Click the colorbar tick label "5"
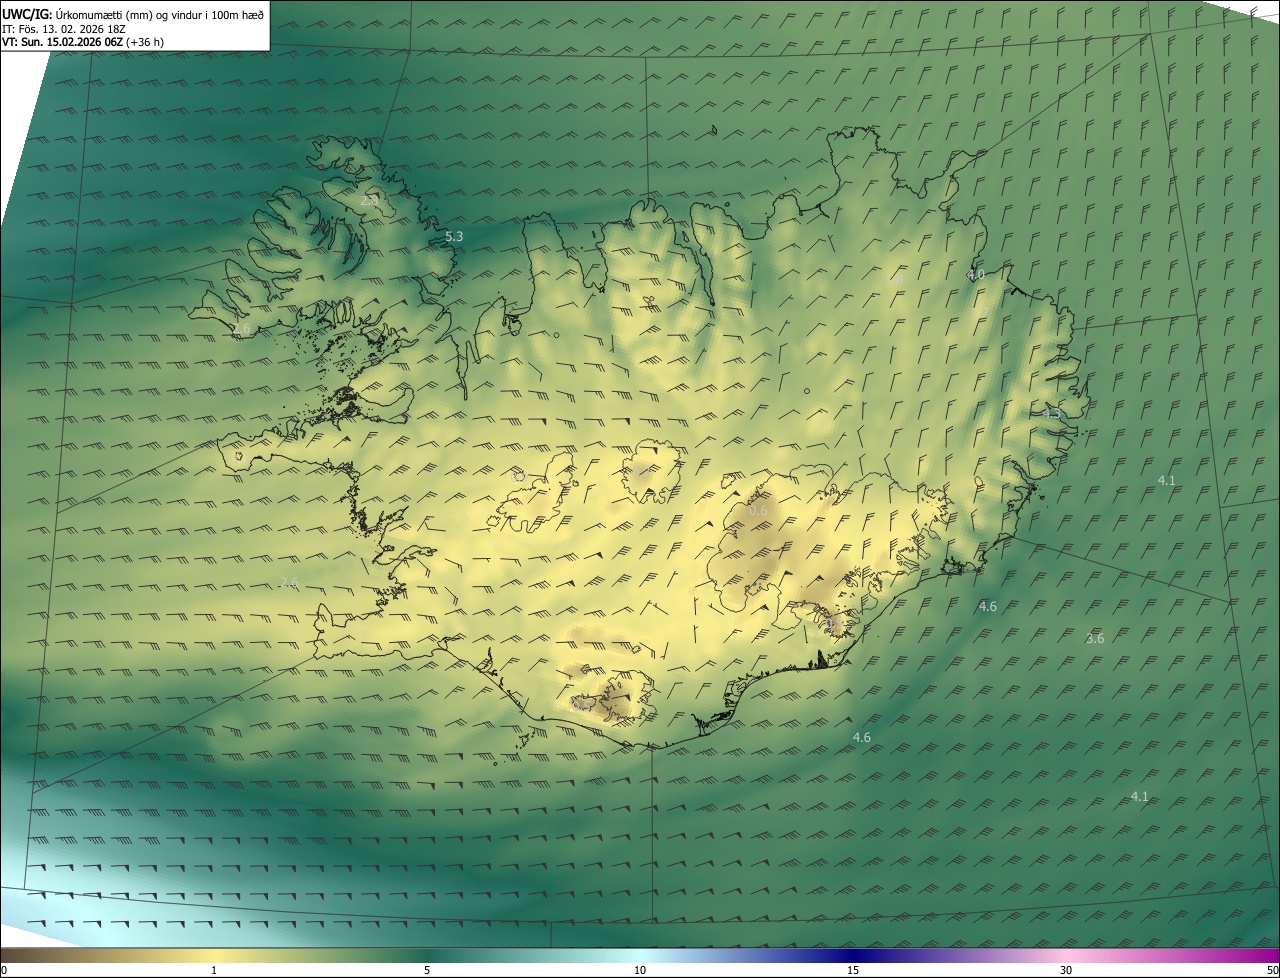 427,971
